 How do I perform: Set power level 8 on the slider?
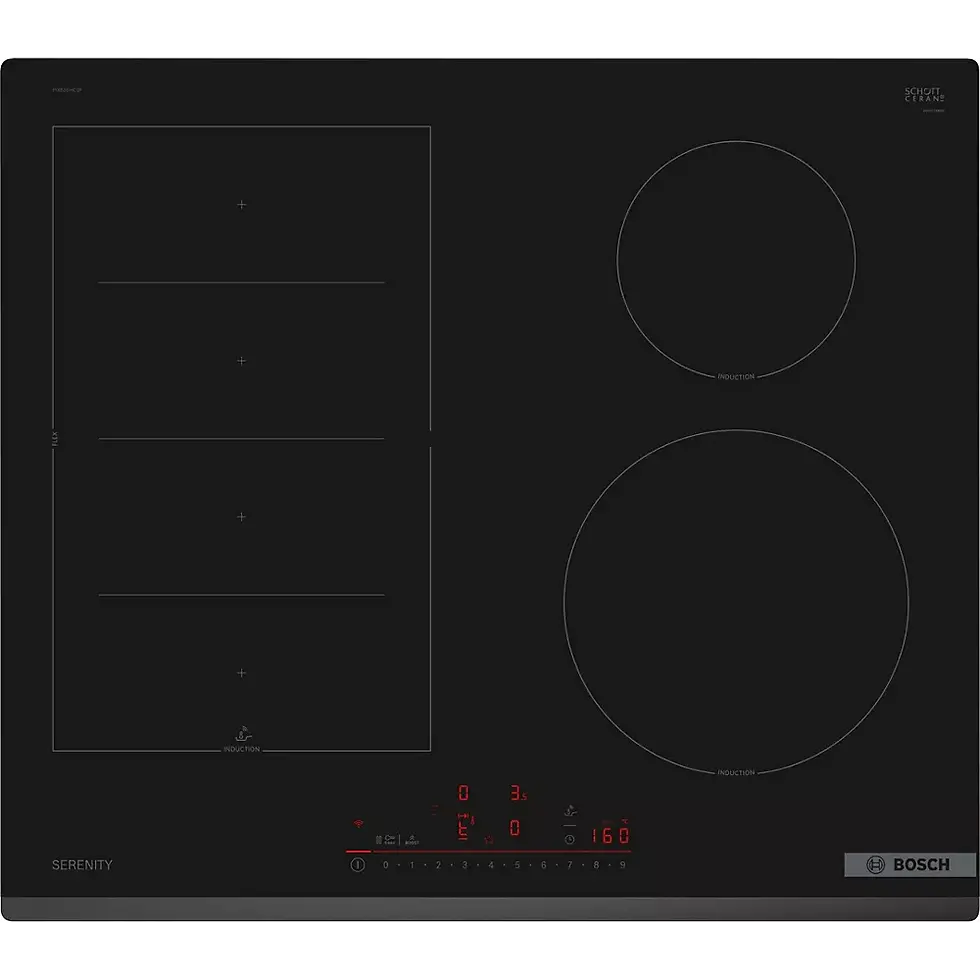pyautogui.click(x=596, y=864)
